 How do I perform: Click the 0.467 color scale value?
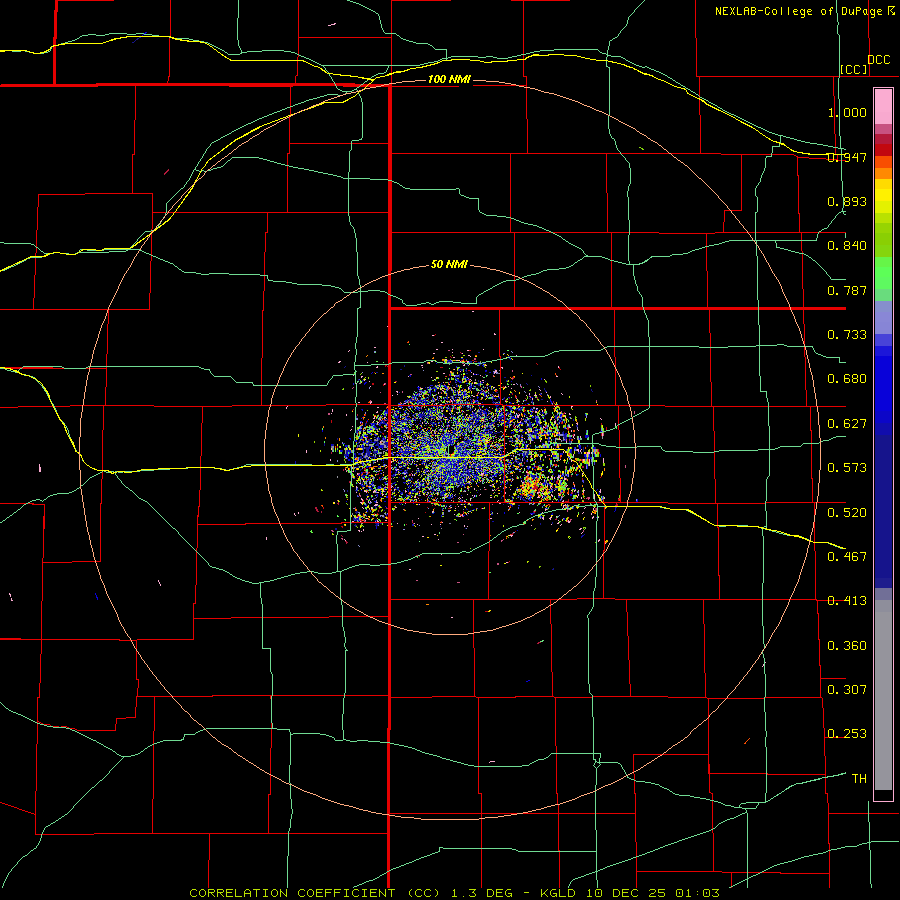pos(847,557)
